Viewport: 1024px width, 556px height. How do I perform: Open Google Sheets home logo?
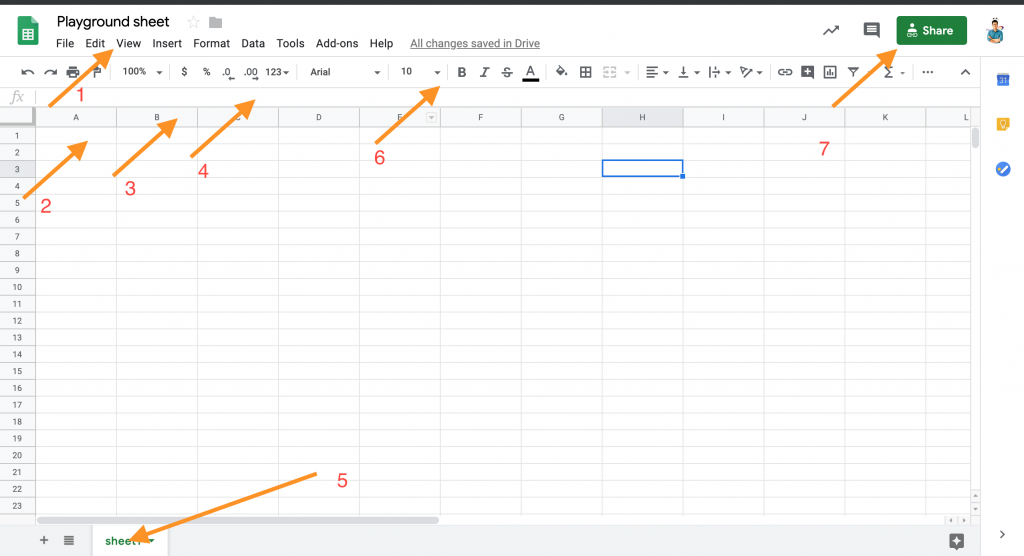[x=27, y=31]
